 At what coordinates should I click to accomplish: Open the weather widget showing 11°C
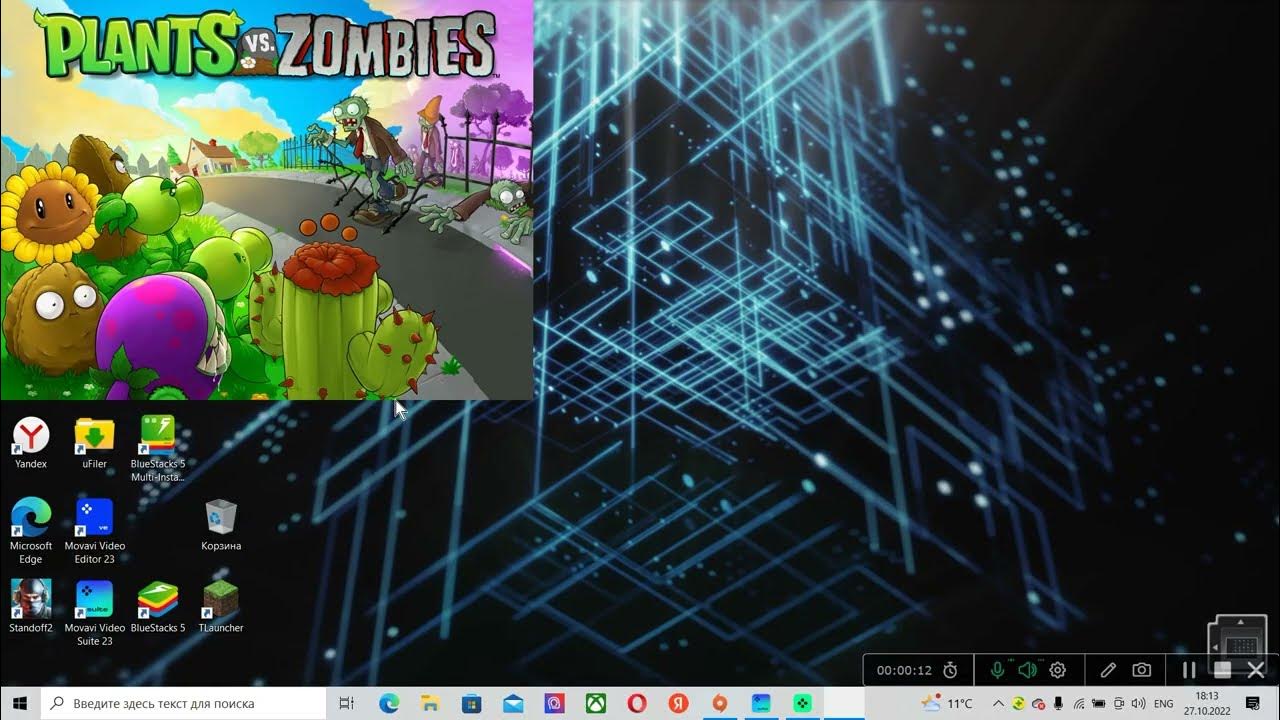point(946,703)
